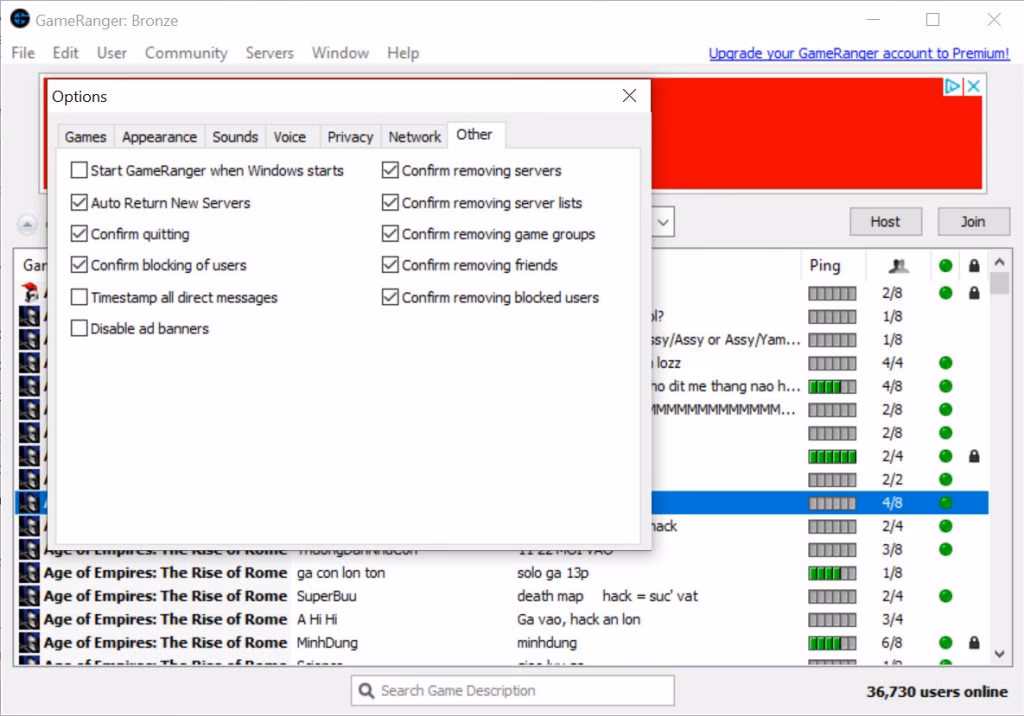Click game icon in MinhDung row

29,643
